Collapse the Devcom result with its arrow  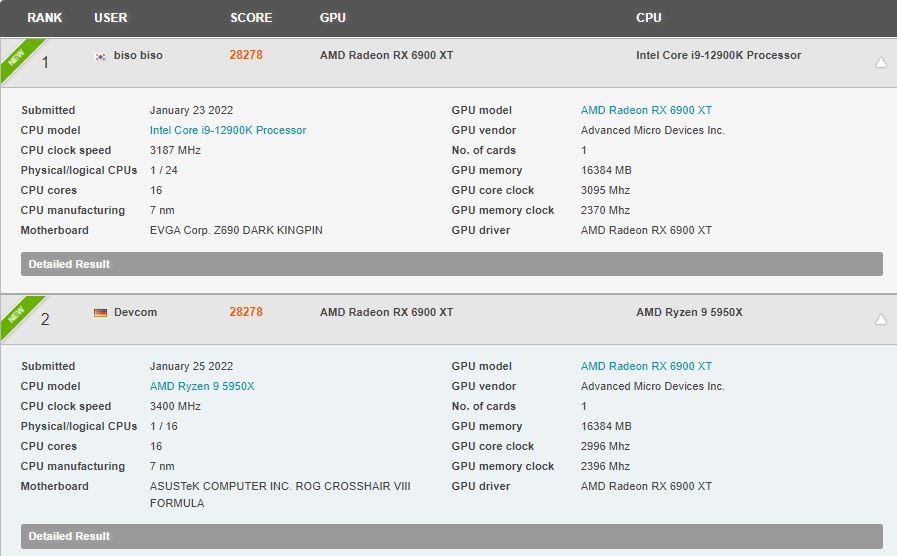pyautogui.click(x=881, y=319)
